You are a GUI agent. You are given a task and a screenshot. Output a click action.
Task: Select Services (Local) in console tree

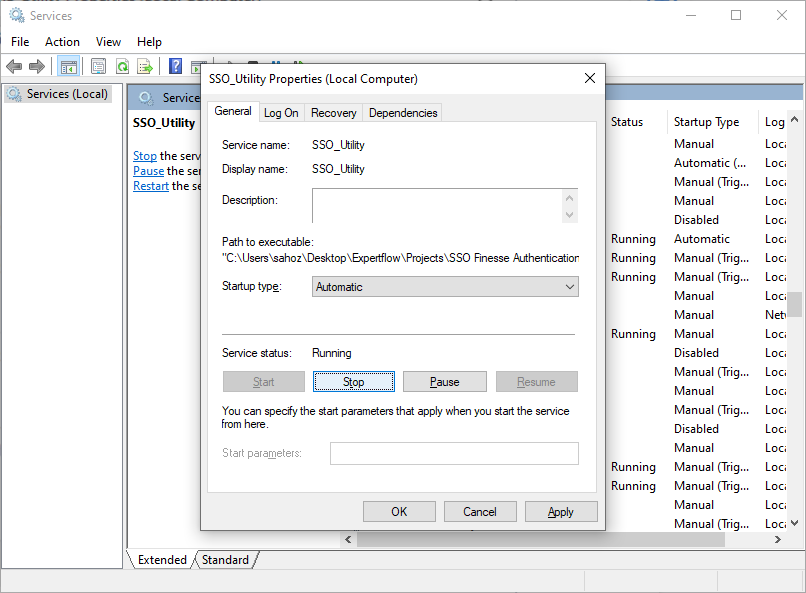[66, 94]
